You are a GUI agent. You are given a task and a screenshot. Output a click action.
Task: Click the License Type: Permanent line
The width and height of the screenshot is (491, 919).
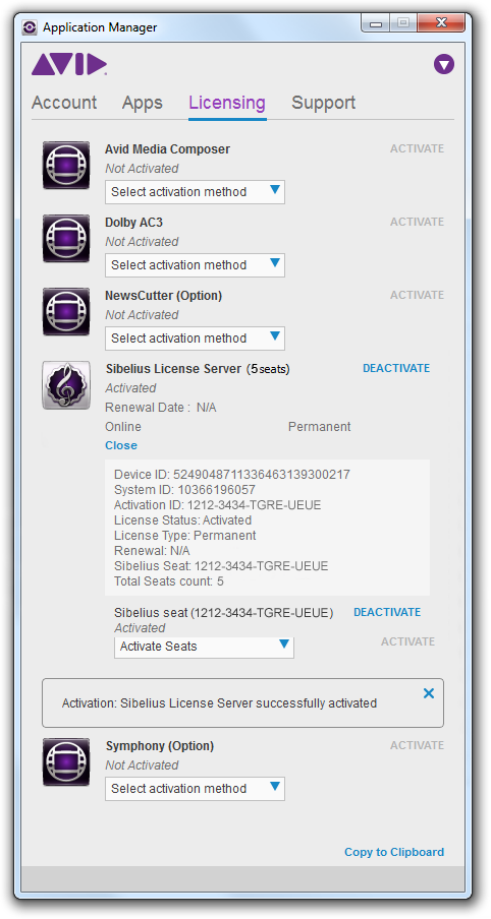[x=185, y=536]
